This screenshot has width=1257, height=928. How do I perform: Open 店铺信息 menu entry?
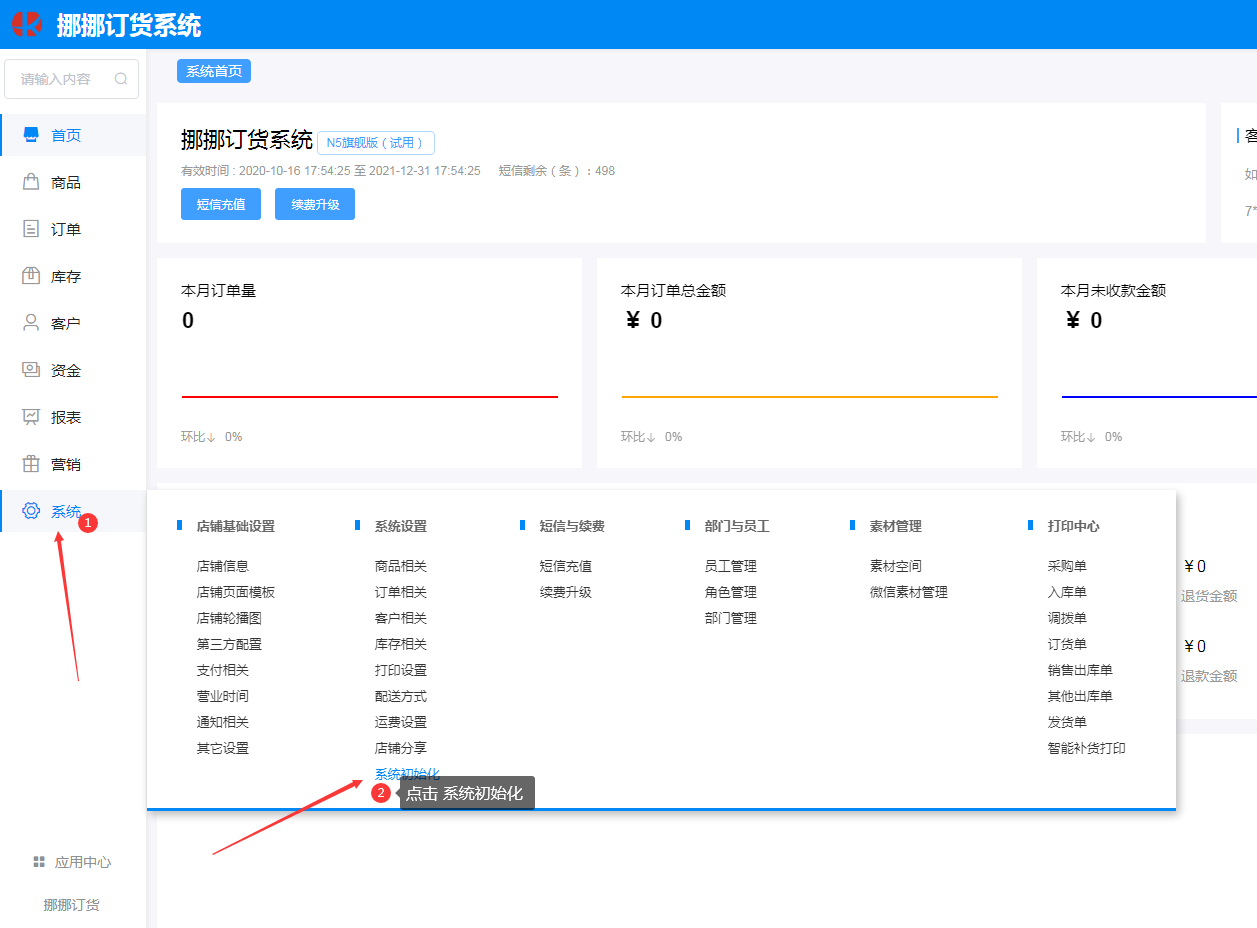click(x=222, y=566)
